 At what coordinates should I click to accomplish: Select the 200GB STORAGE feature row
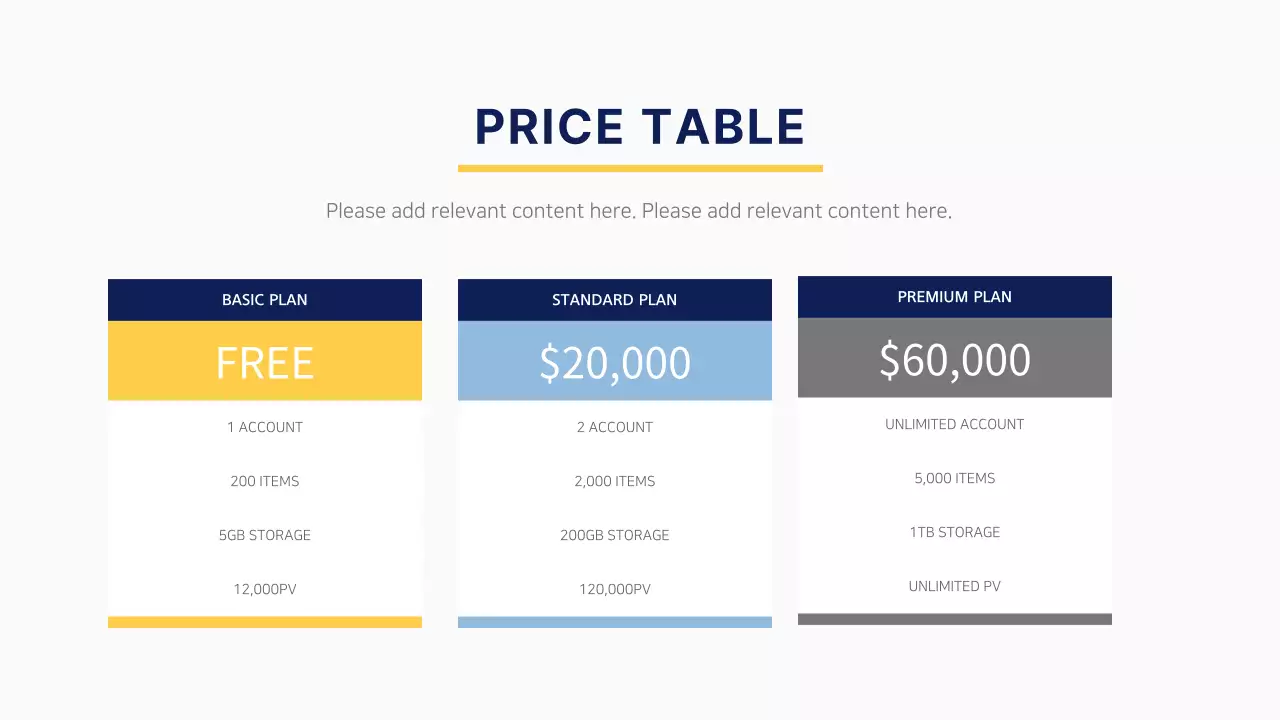tap(615, 535)
